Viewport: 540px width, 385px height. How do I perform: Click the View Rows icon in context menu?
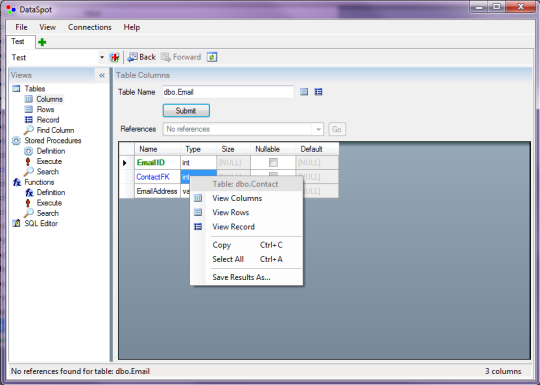(x=198, y=212)
